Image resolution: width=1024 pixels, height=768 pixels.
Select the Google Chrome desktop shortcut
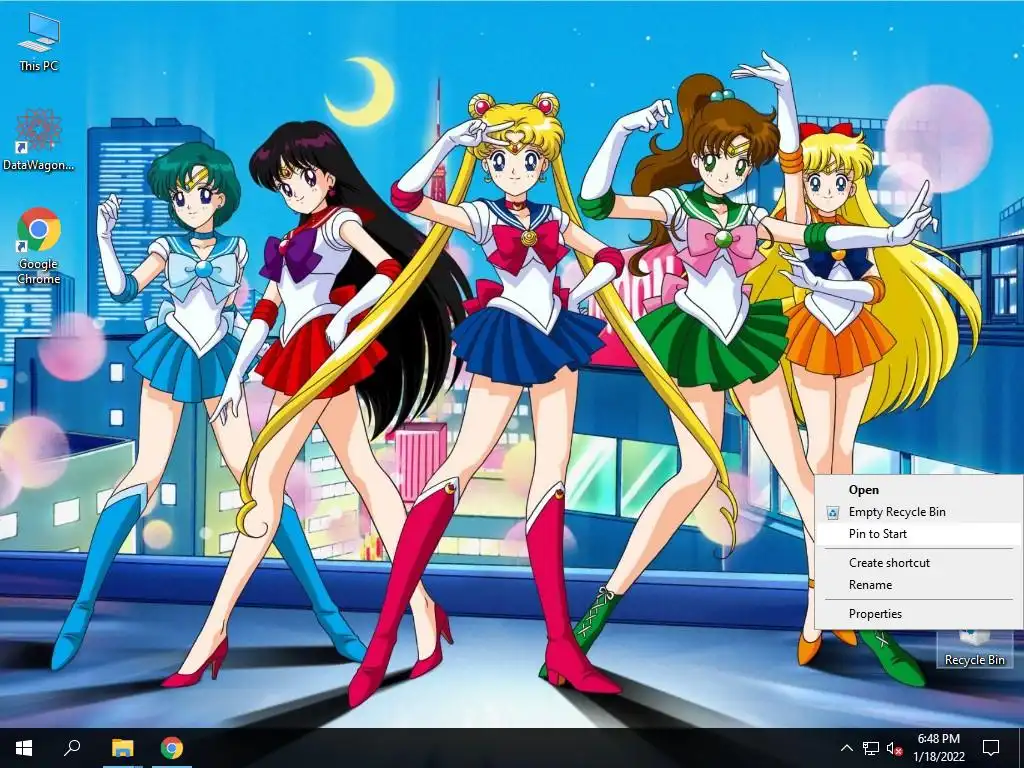point(39,246)
